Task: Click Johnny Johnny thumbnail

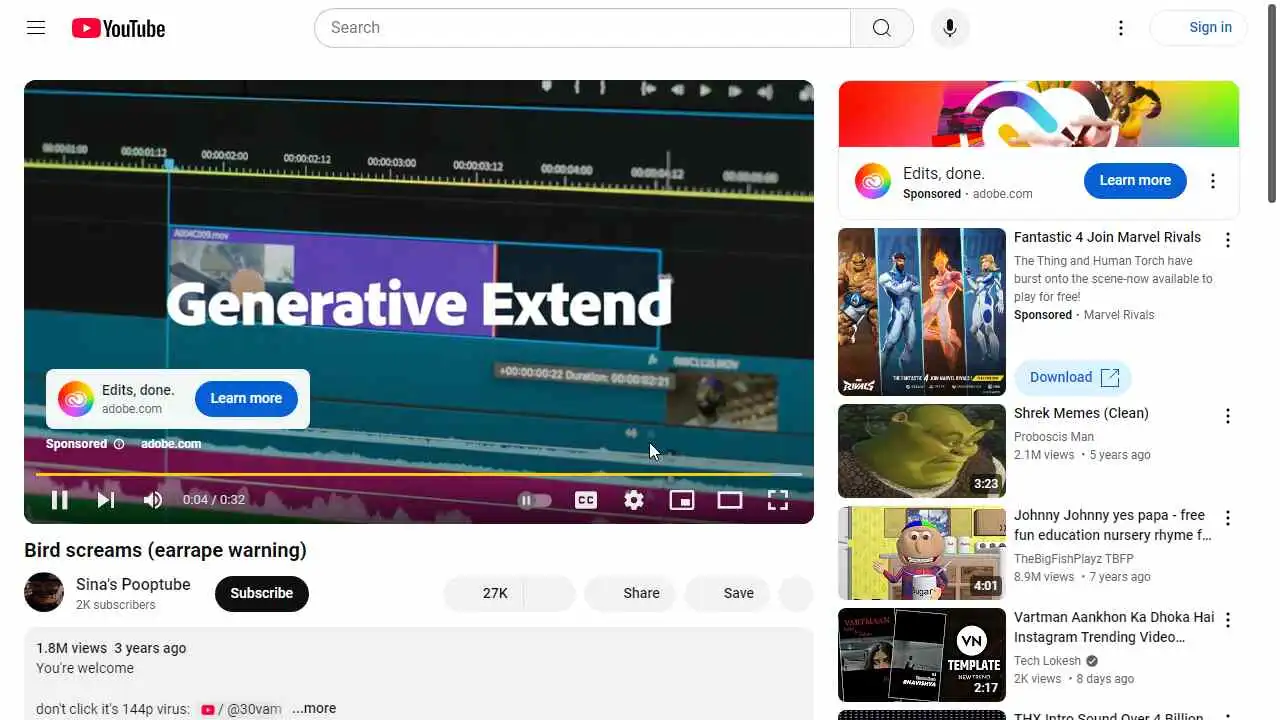Action: tap(922, 553)
